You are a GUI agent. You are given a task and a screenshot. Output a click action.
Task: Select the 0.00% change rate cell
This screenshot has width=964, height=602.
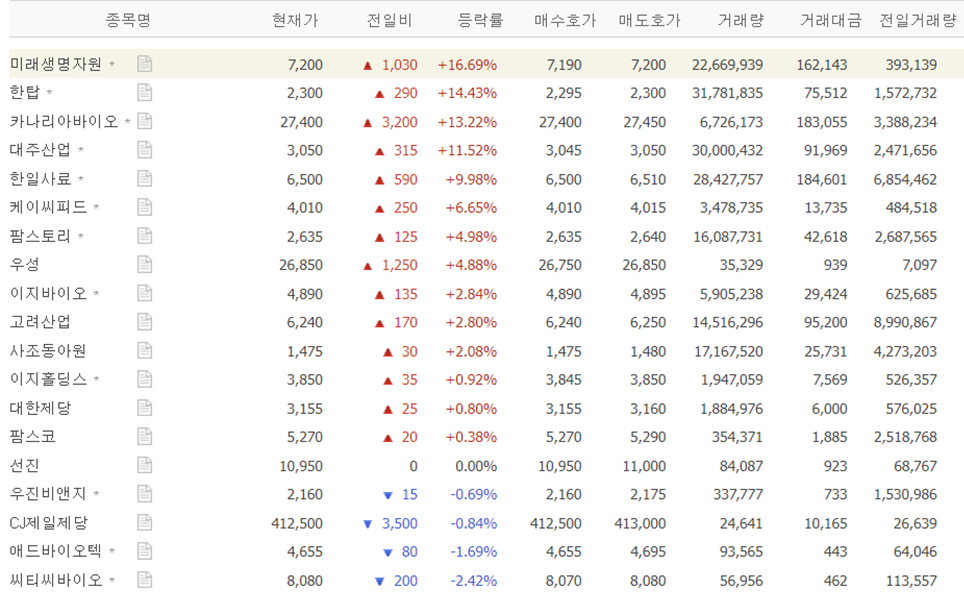click(x=476, y=466)
